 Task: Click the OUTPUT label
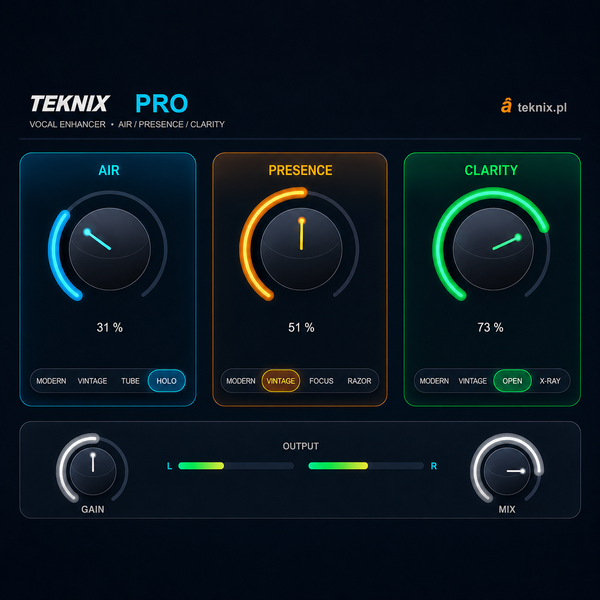[300, 446]
